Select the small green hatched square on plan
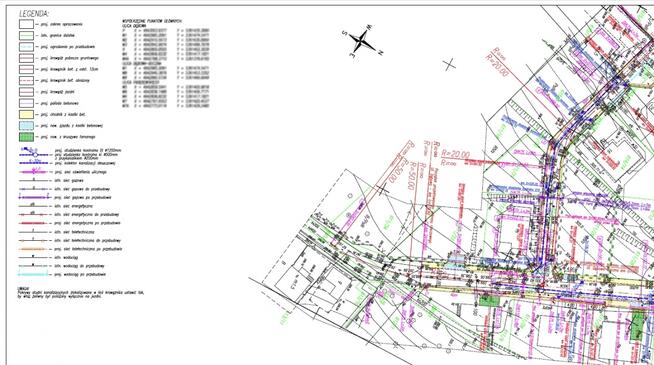Image resolution: width=654 pixels, height=365 pixels. 484,300
